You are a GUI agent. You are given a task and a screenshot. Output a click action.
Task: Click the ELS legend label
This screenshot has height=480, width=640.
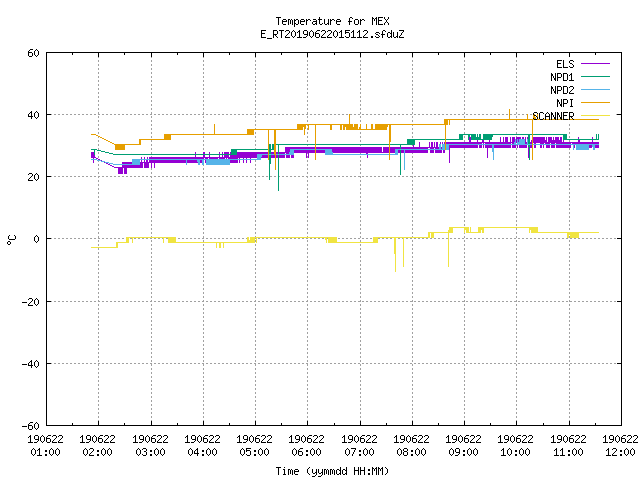565,64
